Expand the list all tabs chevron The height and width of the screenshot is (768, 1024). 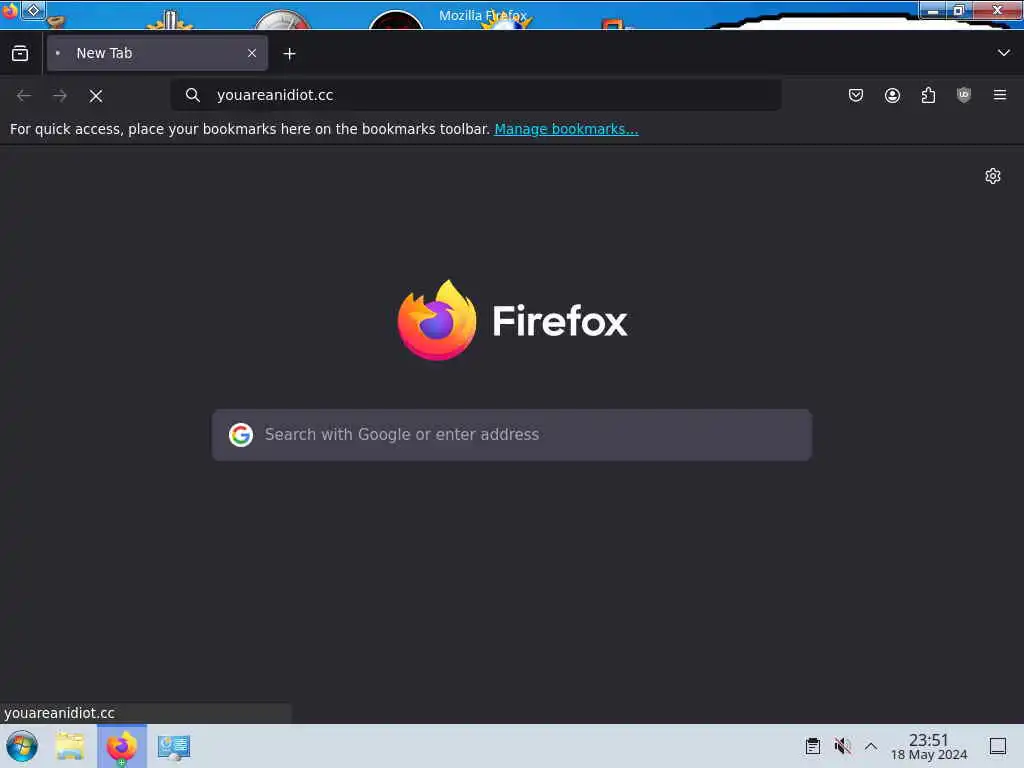1003,53
